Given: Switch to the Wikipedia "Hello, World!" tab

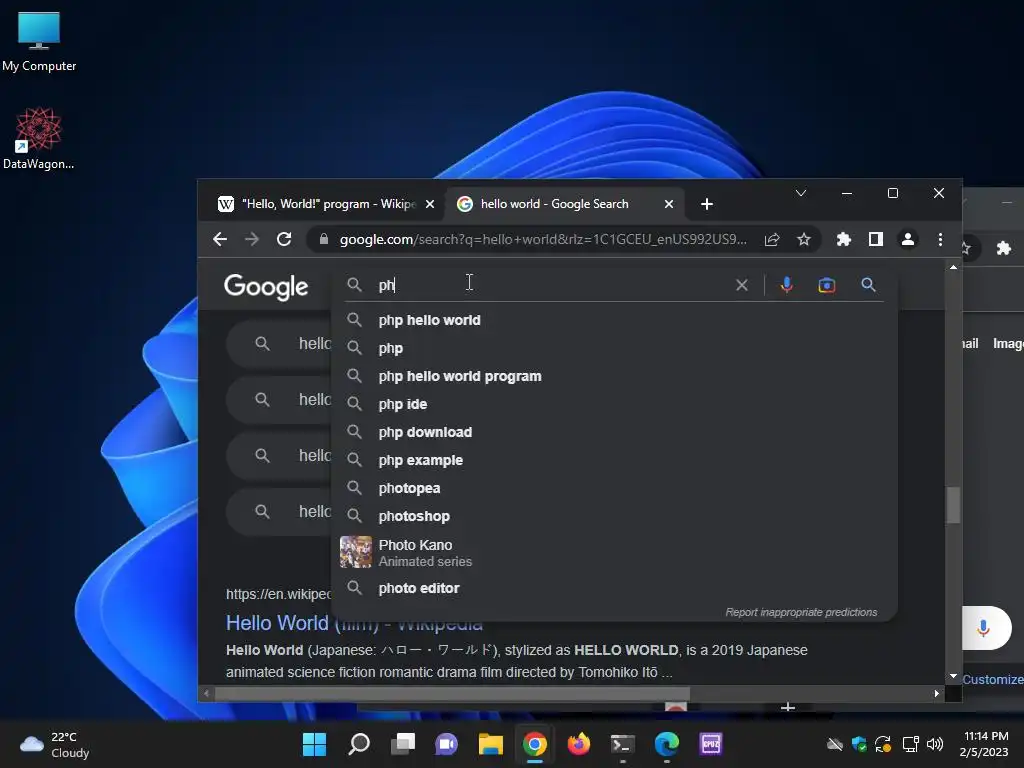Looking at the screenshot, I should coord(326,204).
